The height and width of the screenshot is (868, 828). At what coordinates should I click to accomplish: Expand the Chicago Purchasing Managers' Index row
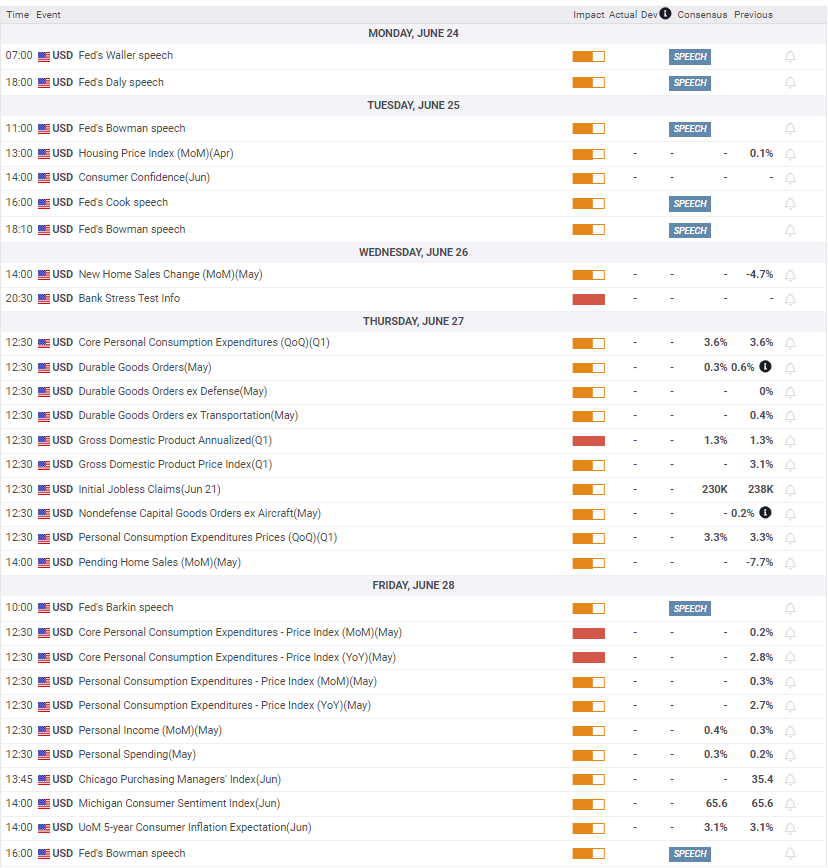(x=180, y=779)
